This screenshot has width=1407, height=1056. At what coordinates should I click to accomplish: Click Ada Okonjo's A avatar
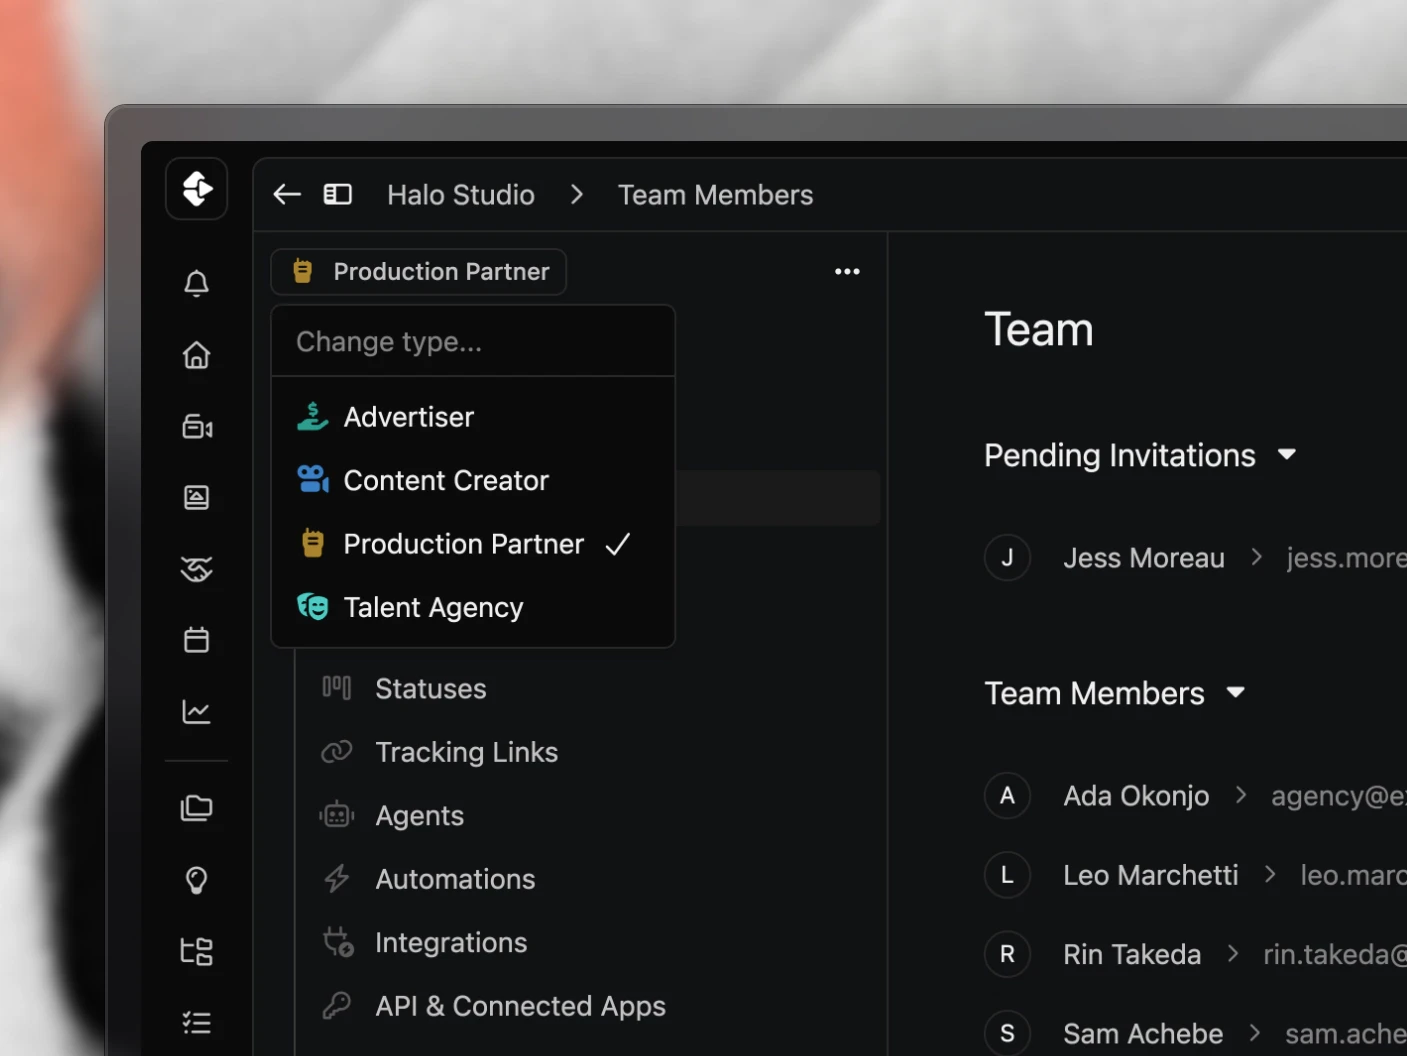(1007, 795)
